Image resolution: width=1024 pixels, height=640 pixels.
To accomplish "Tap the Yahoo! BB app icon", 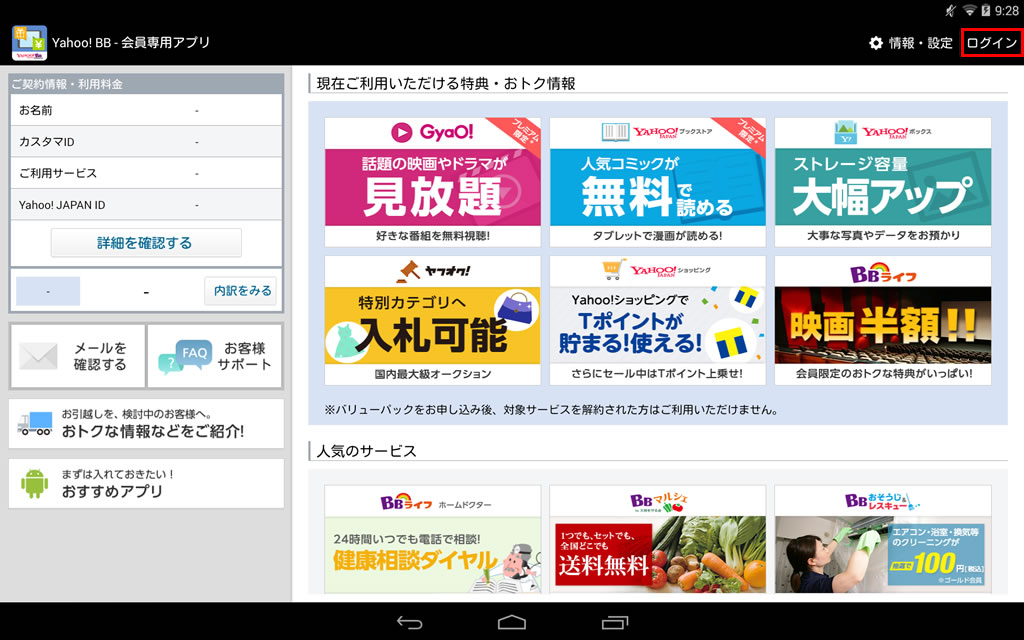I will pyautogui.click(x=29, y=43).
